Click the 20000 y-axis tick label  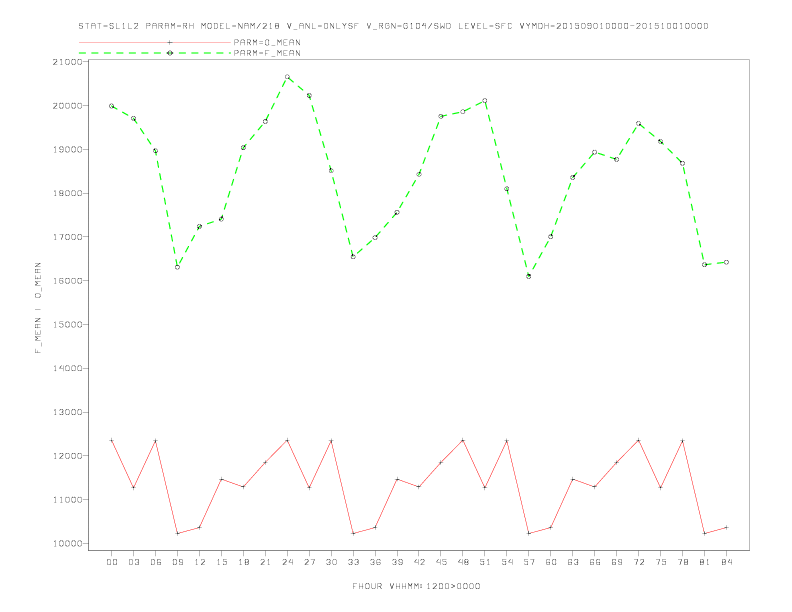(x=67, y=106)
